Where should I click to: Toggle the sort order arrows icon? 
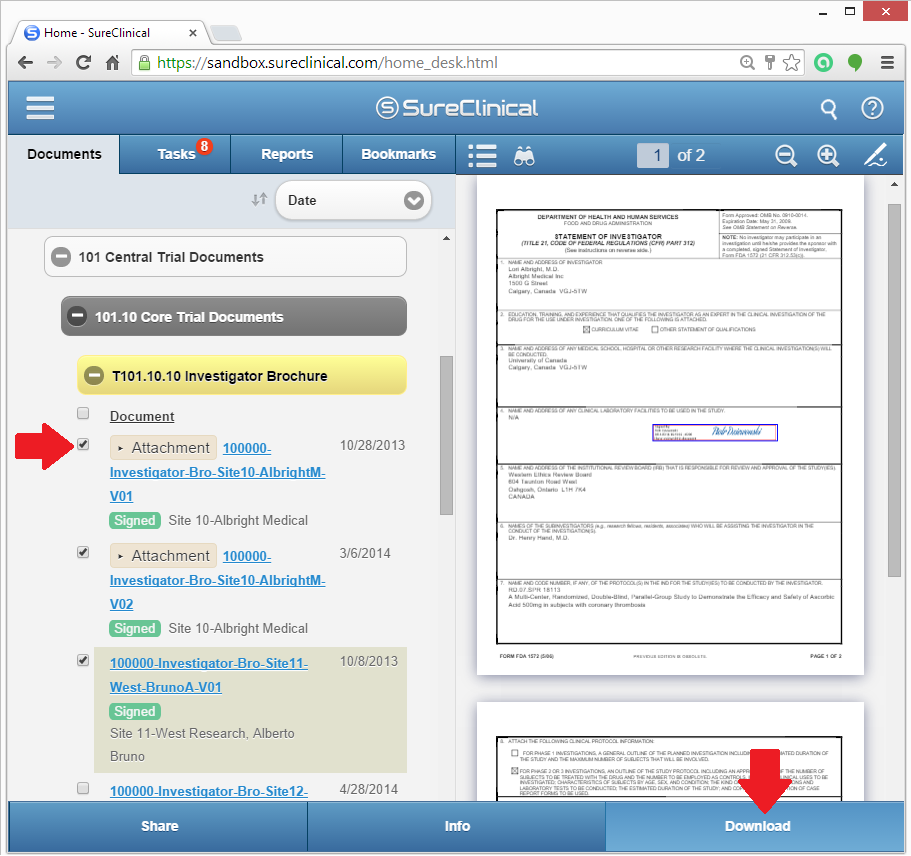(259, 200)
